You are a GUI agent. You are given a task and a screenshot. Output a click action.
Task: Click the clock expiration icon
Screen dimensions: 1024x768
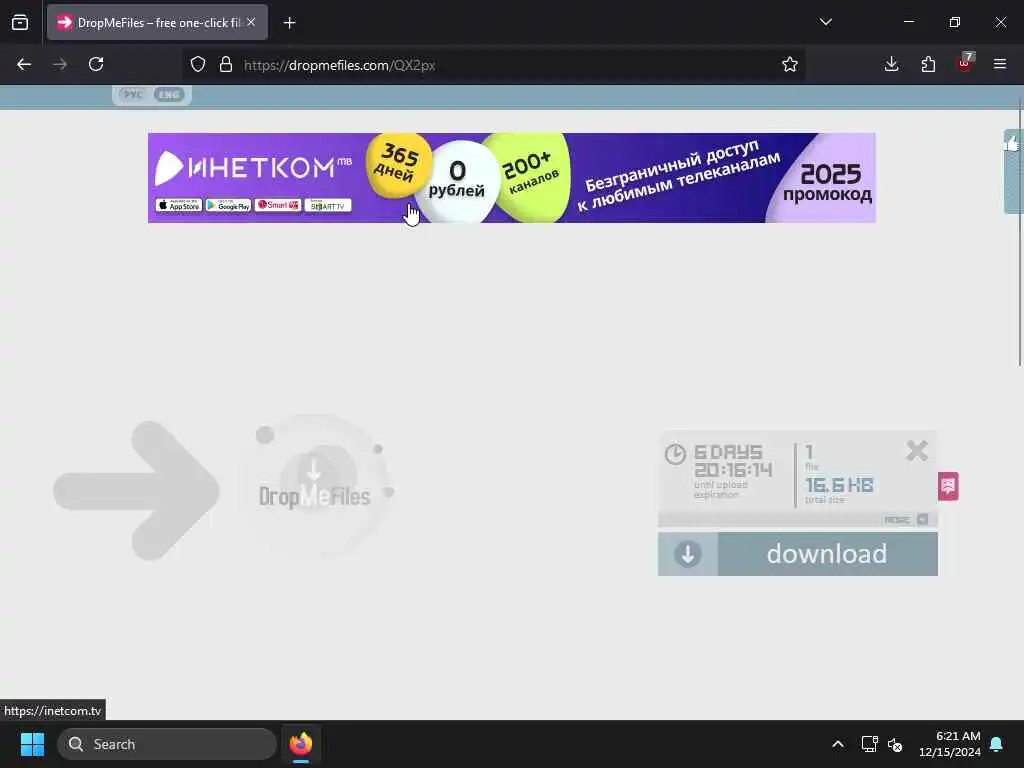[x=675, y=454]
